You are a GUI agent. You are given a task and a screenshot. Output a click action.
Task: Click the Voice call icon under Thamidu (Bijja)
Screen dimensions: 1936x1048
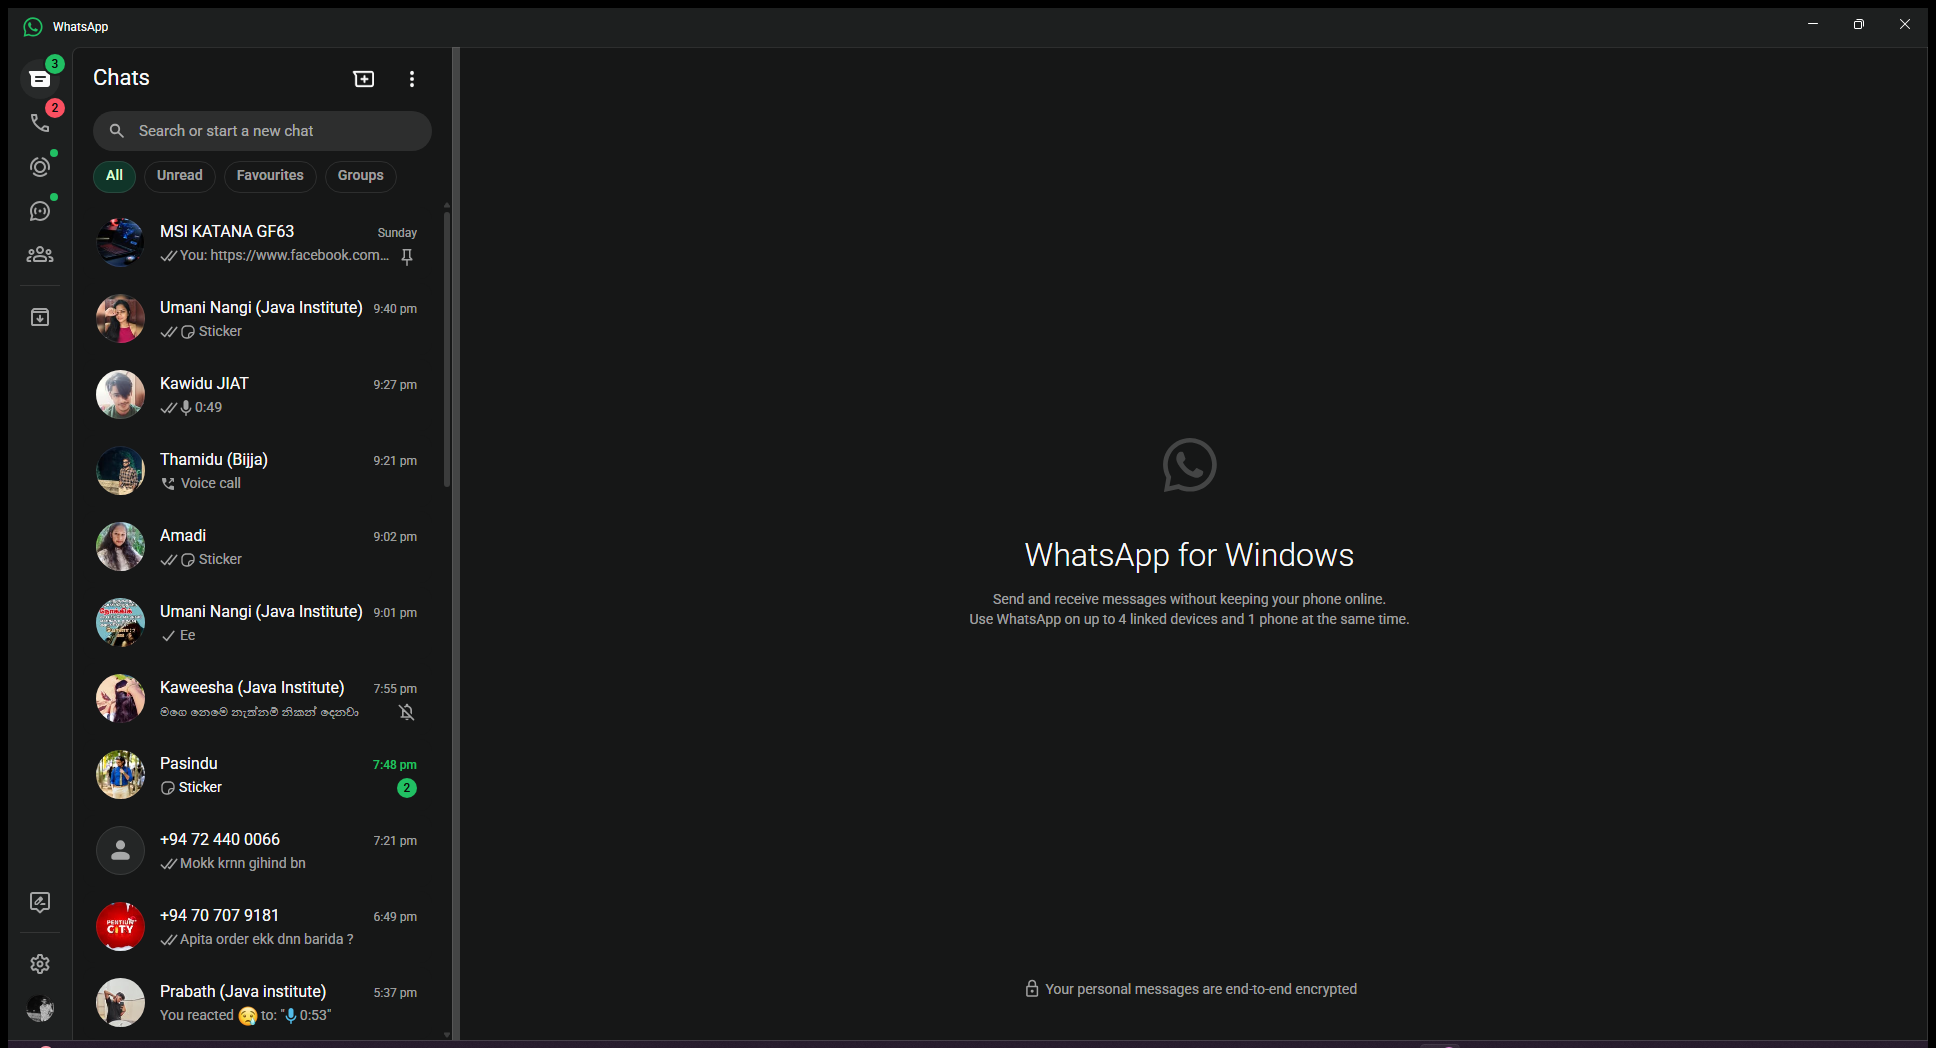pyautogui.click(x=168, y=484)
